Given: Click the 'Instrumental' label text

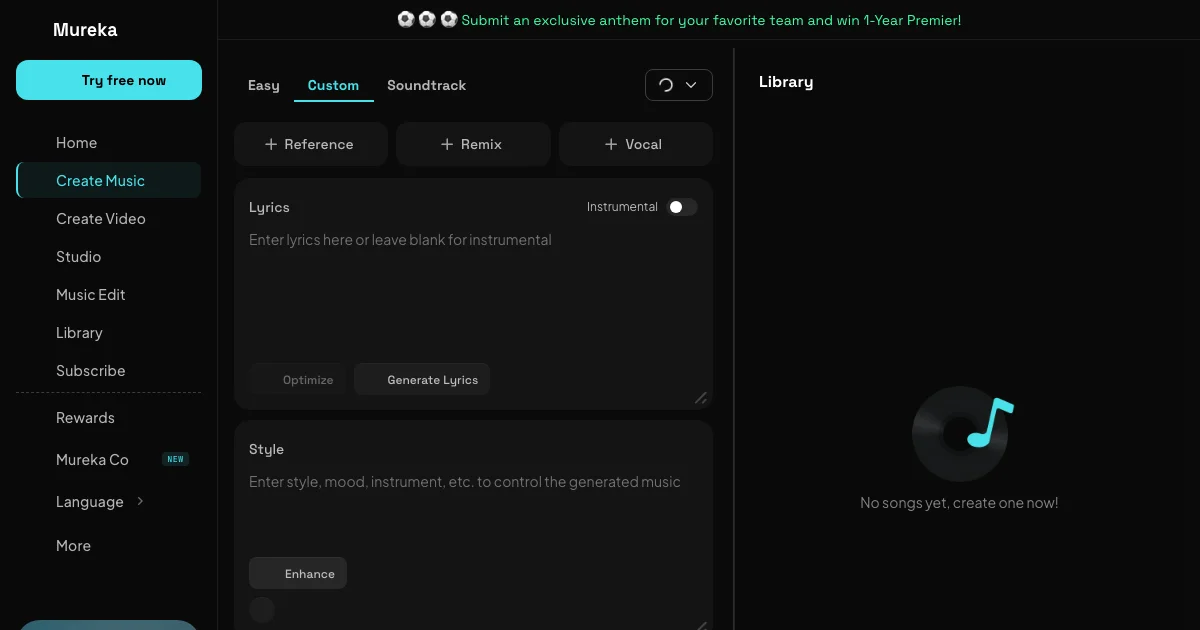Looking at the screenshot, I should (622, 207).
